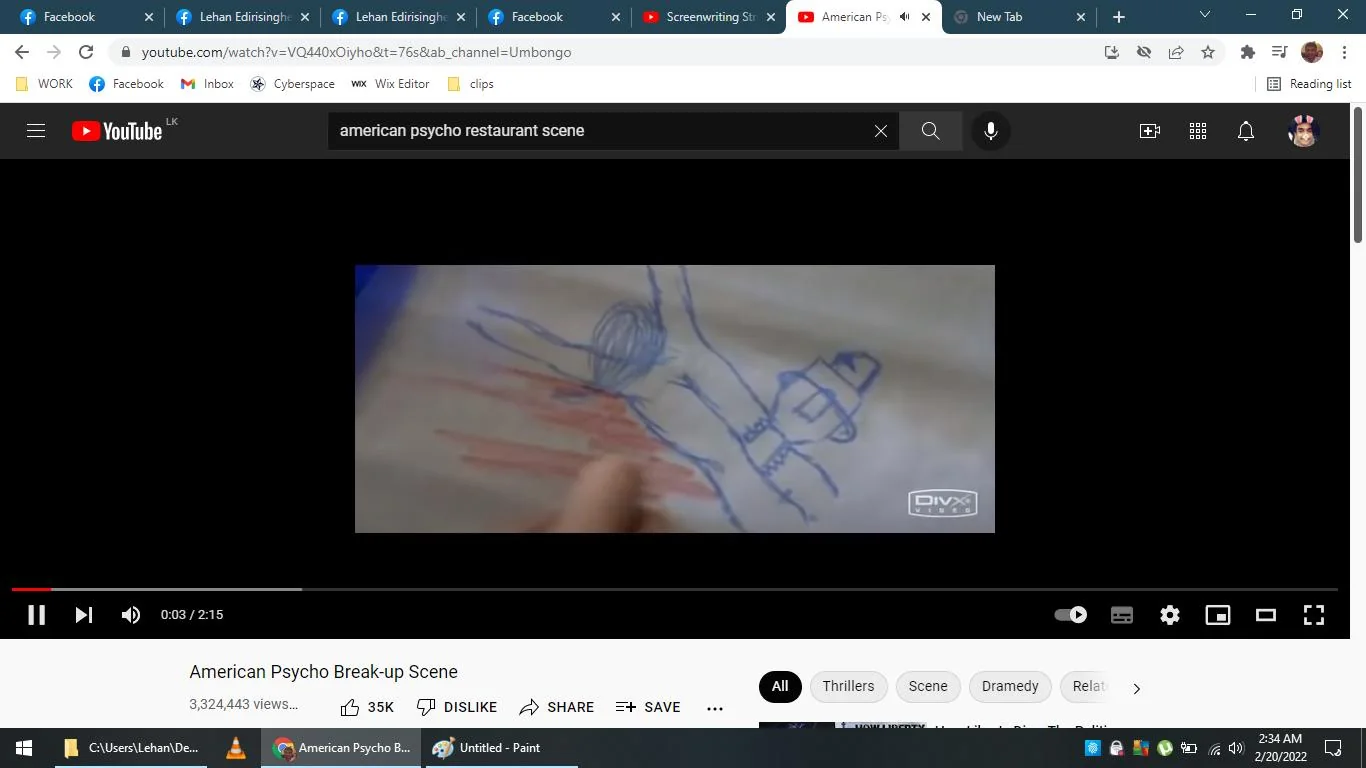
Task: Install app icon in address bar
Action: pos(1112,52)
